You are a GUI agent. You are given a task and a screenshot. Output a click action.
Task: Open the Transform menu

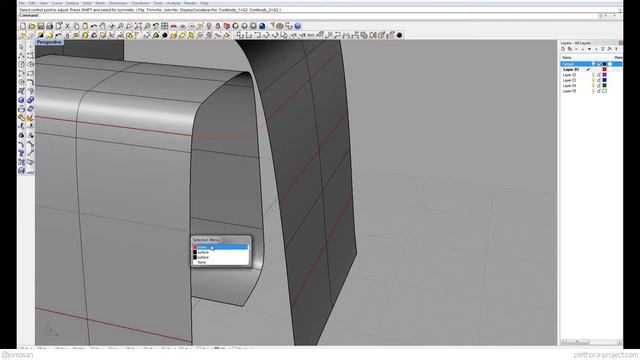coord(140,3)
